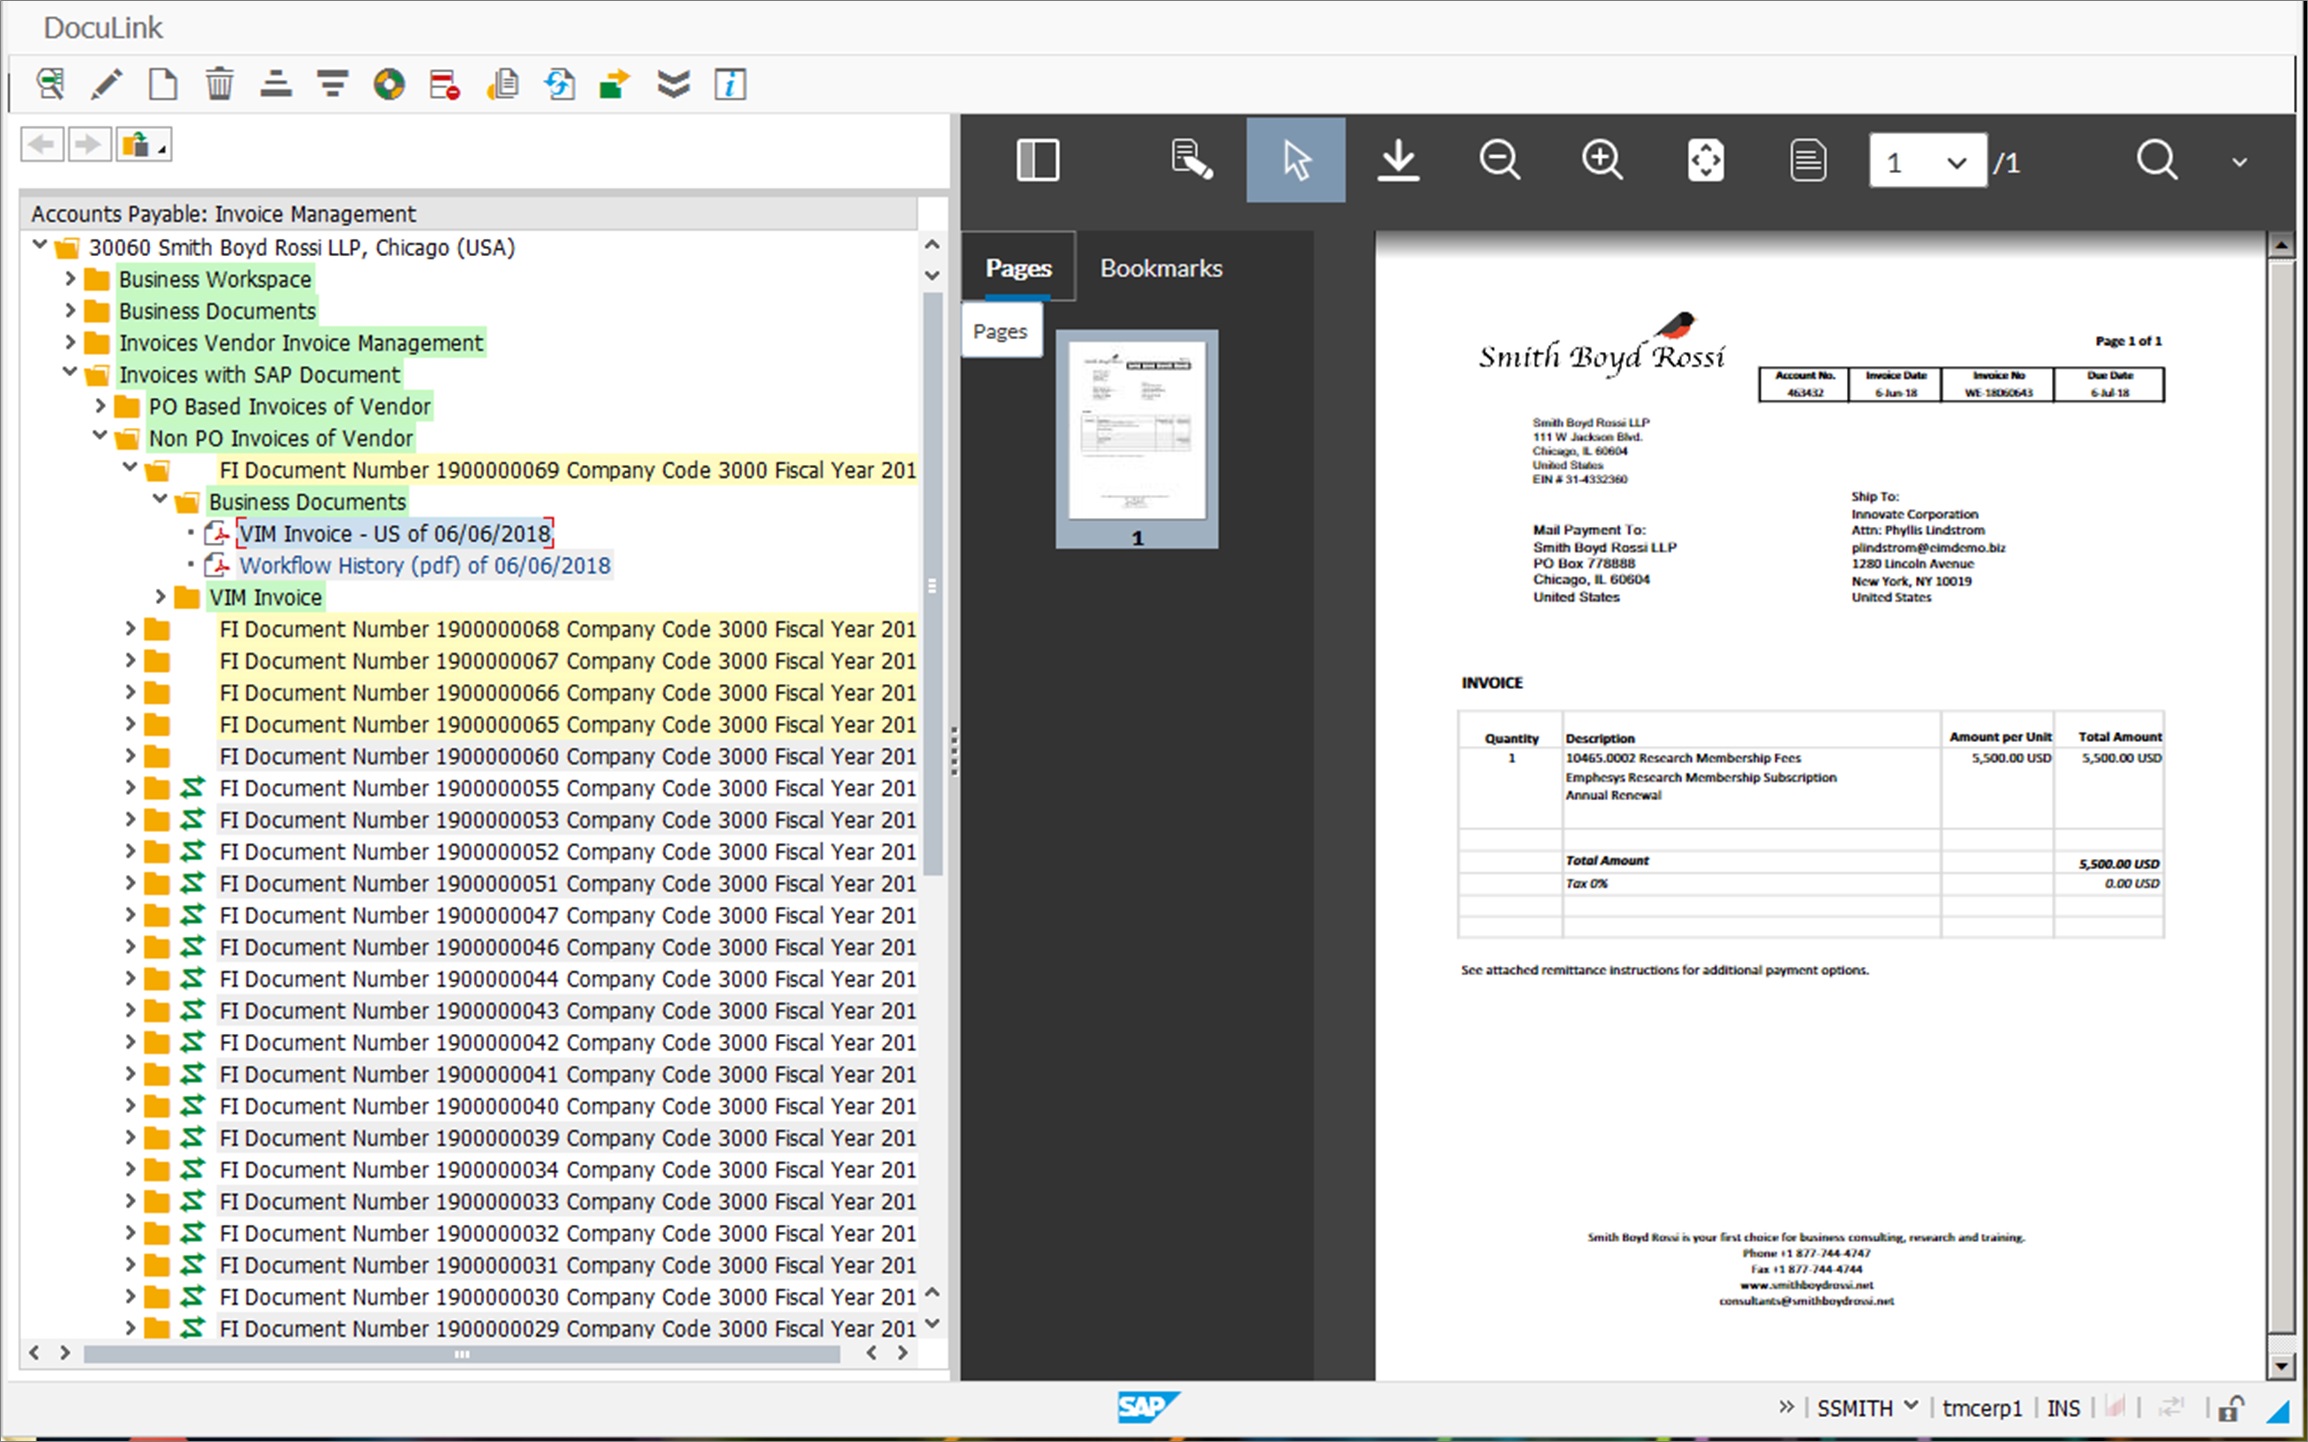Click the document refresh arrows icon
Image resolution: width=2308 pixels, height=1442 pixels.
[560, 84]
